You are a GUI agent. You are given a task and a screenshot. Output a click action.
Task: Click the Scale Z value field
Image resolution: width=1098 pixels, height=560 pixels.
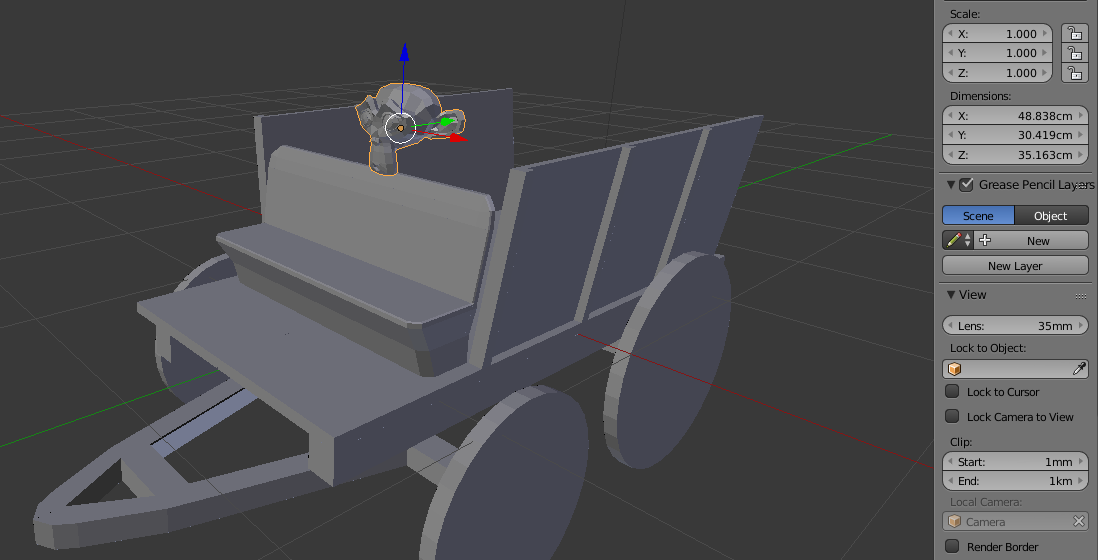(x=998, y=72)
